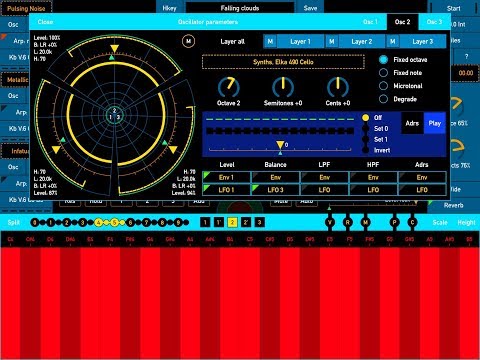Open the HPF Env selector

(x=373, y=177)
